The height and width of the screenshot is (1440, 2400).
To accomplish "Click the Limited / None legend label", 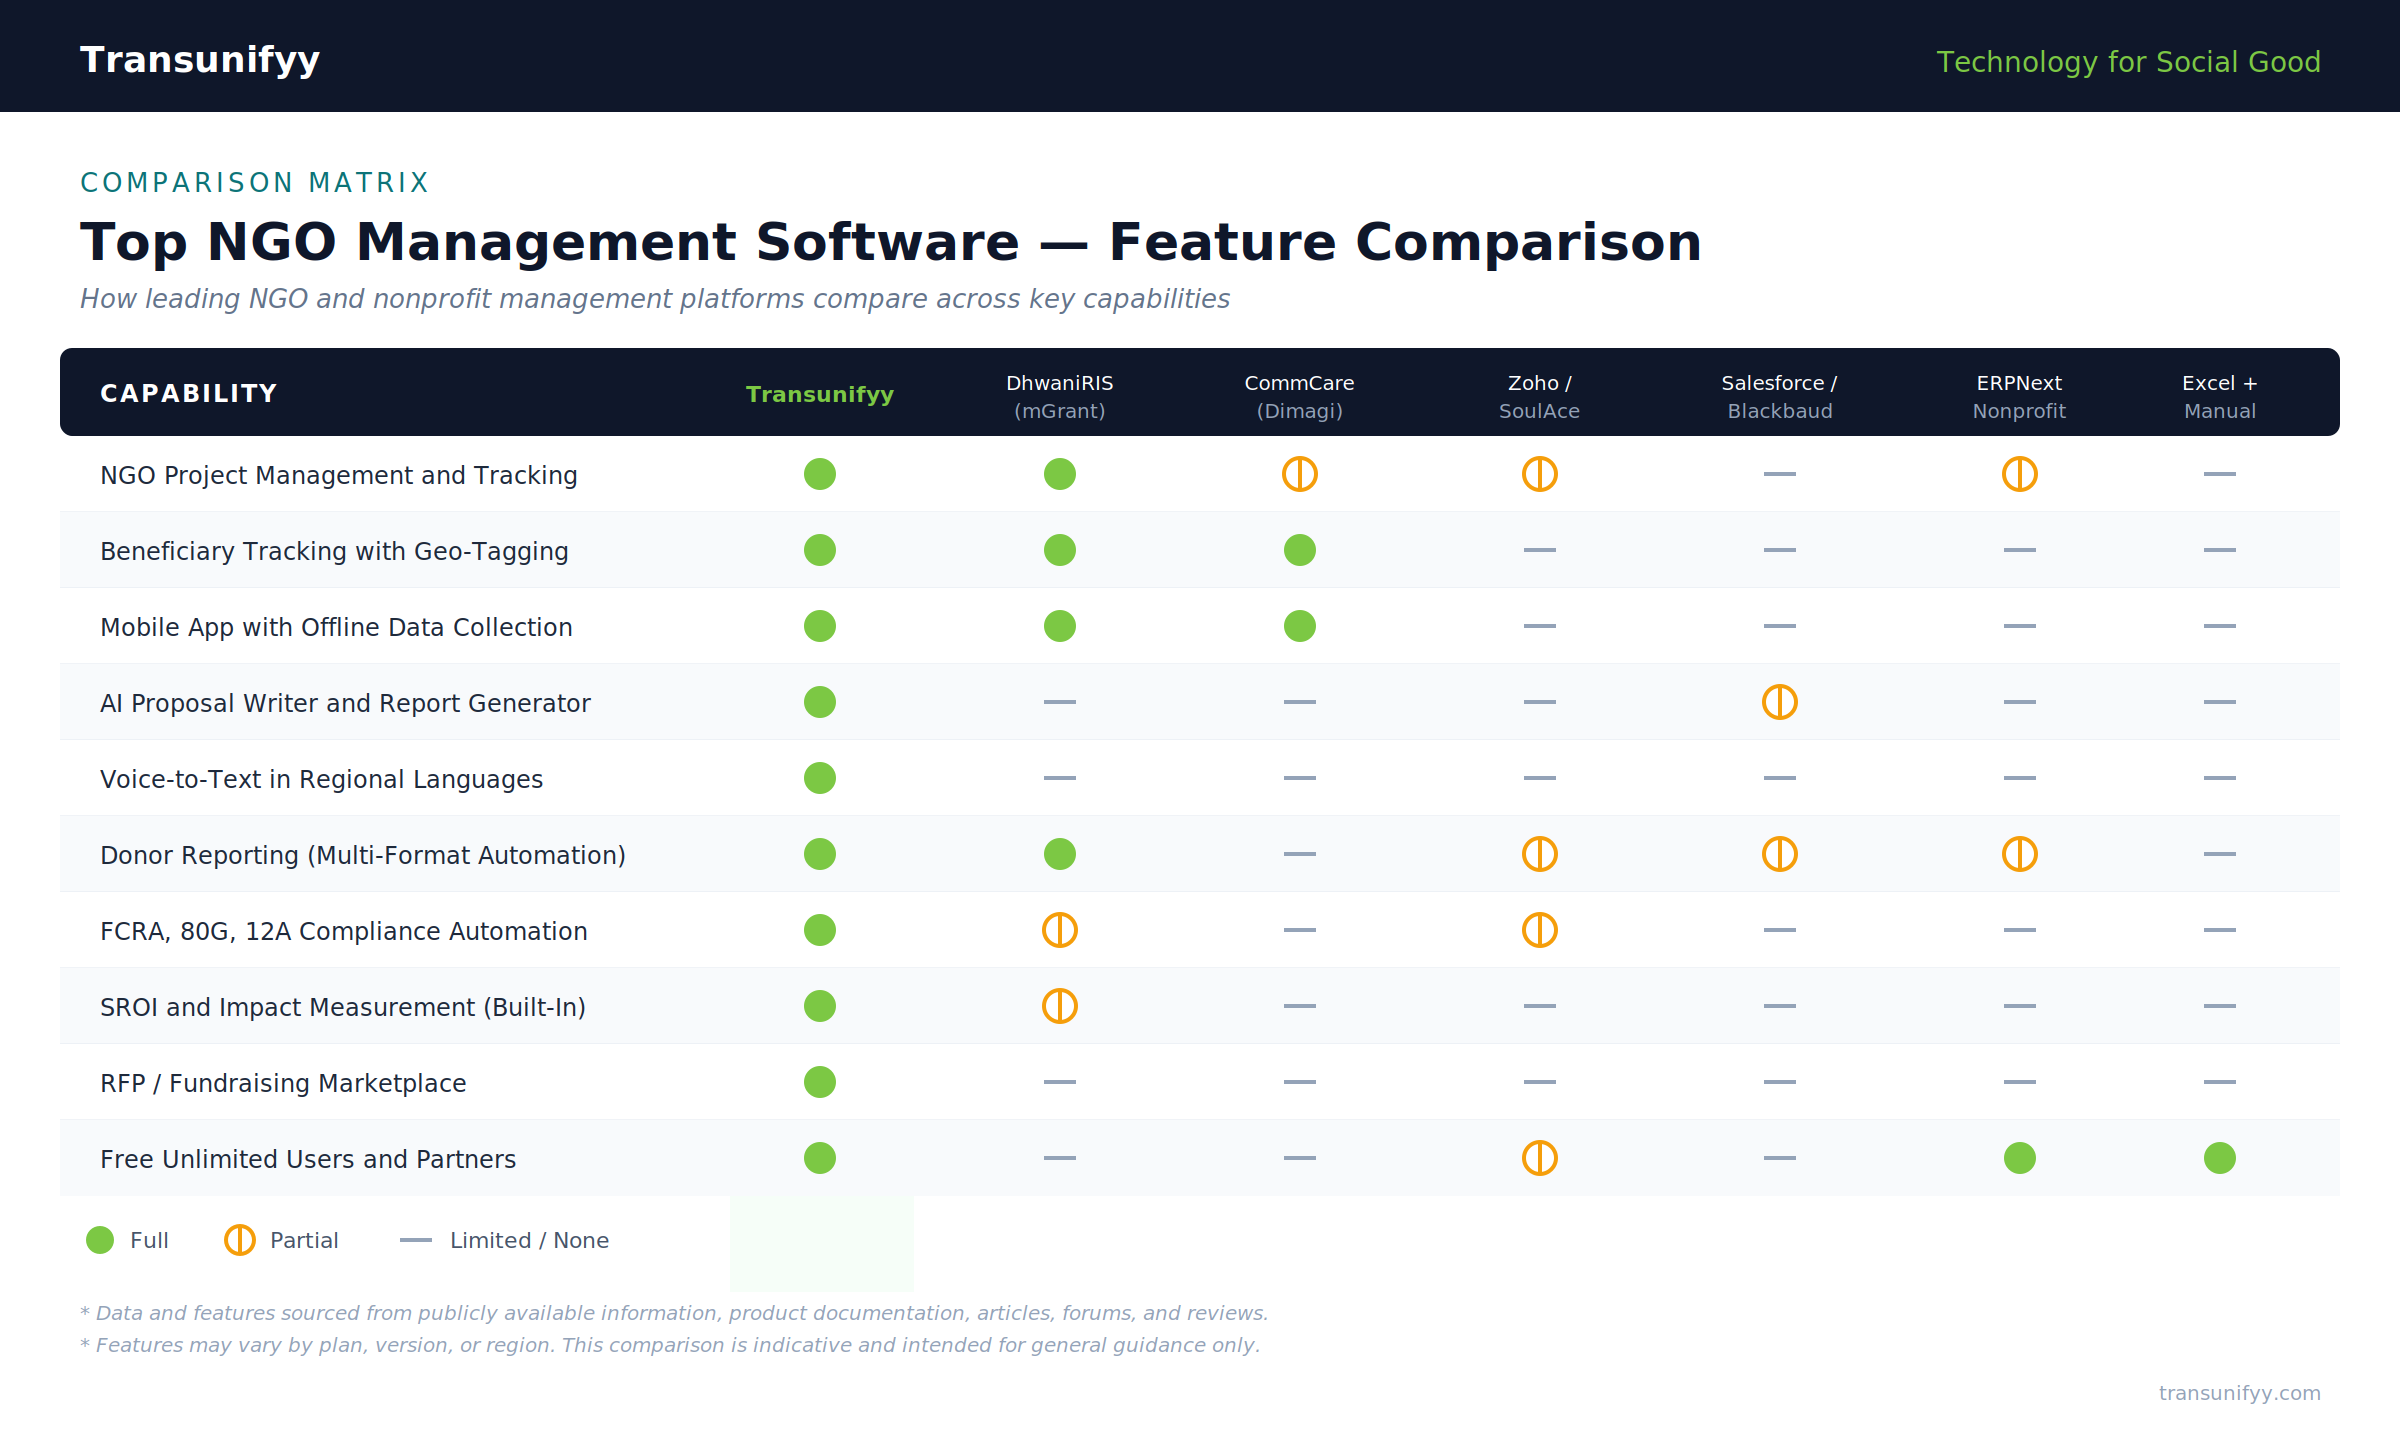I will [529, 1240].
